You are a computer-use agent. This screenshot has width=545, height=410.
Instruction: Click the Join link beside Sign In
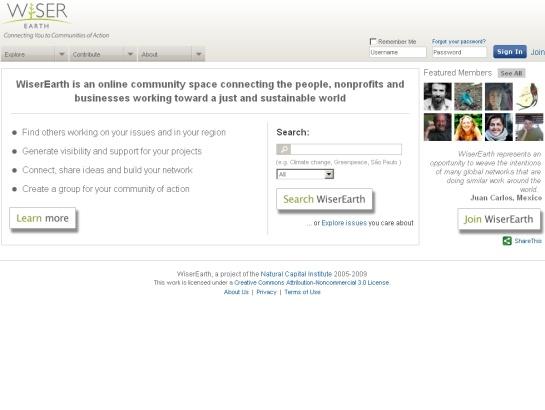tap(537, 52)
